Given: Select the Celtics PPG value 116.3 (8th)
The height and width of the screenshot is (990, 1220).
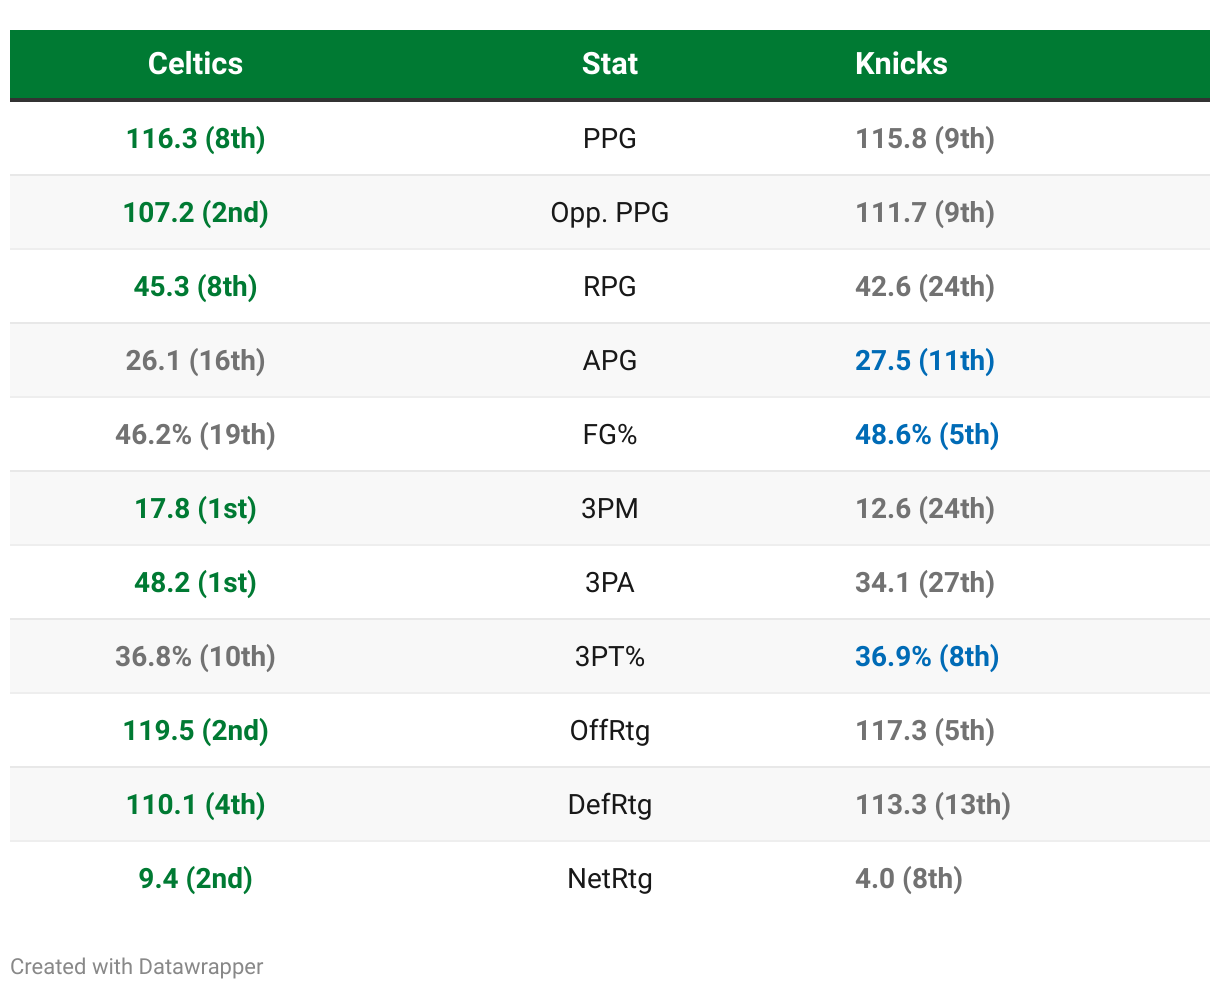Looking at the screenshot, I should point(195,139).
